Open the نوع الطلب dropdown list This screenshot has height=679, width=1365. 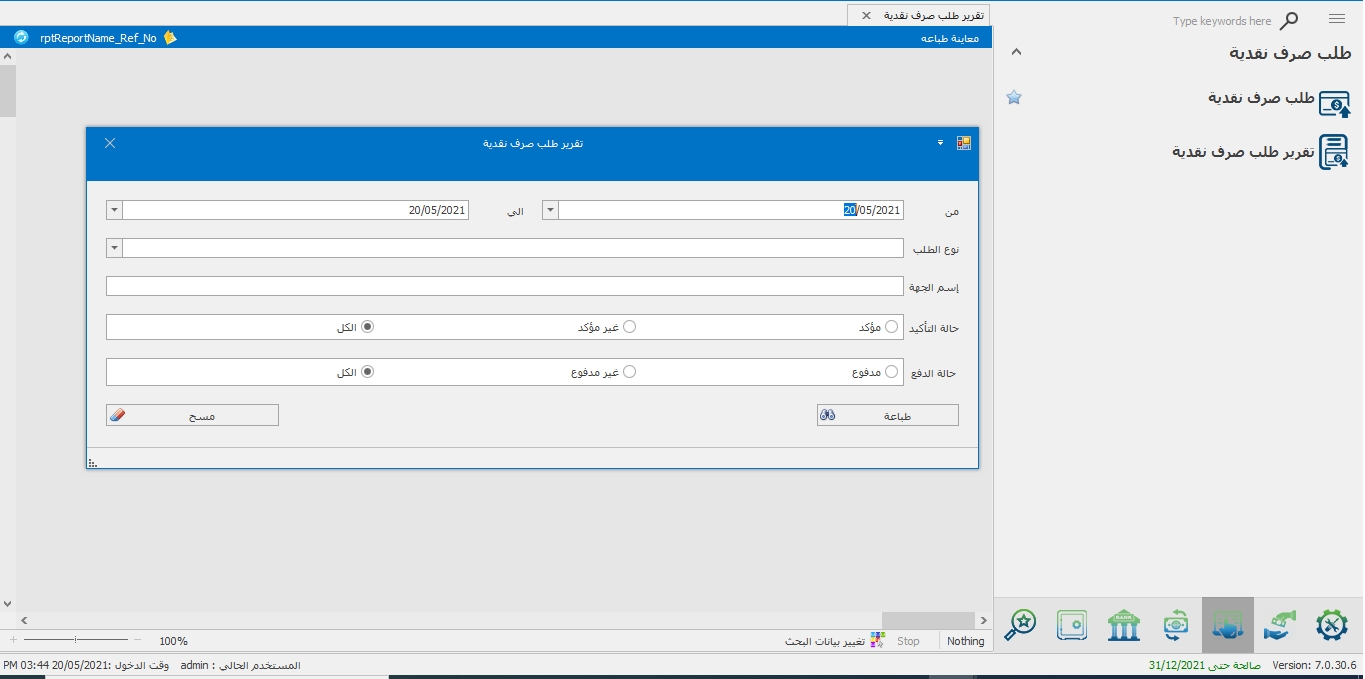click(114, 248)
